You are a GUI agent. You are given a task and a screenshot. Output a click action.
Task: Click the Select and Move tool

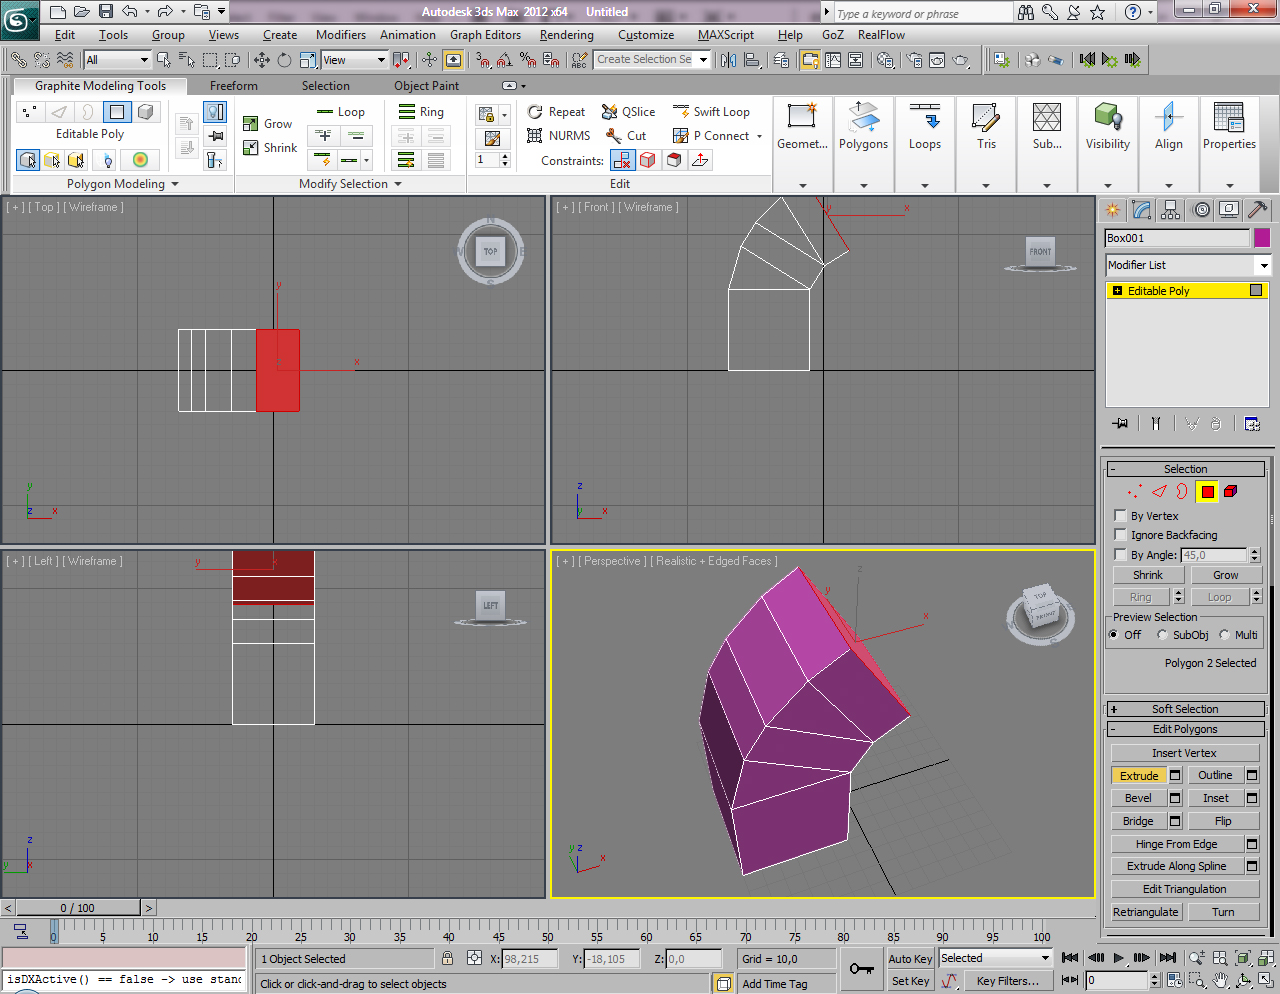(262, 60)
